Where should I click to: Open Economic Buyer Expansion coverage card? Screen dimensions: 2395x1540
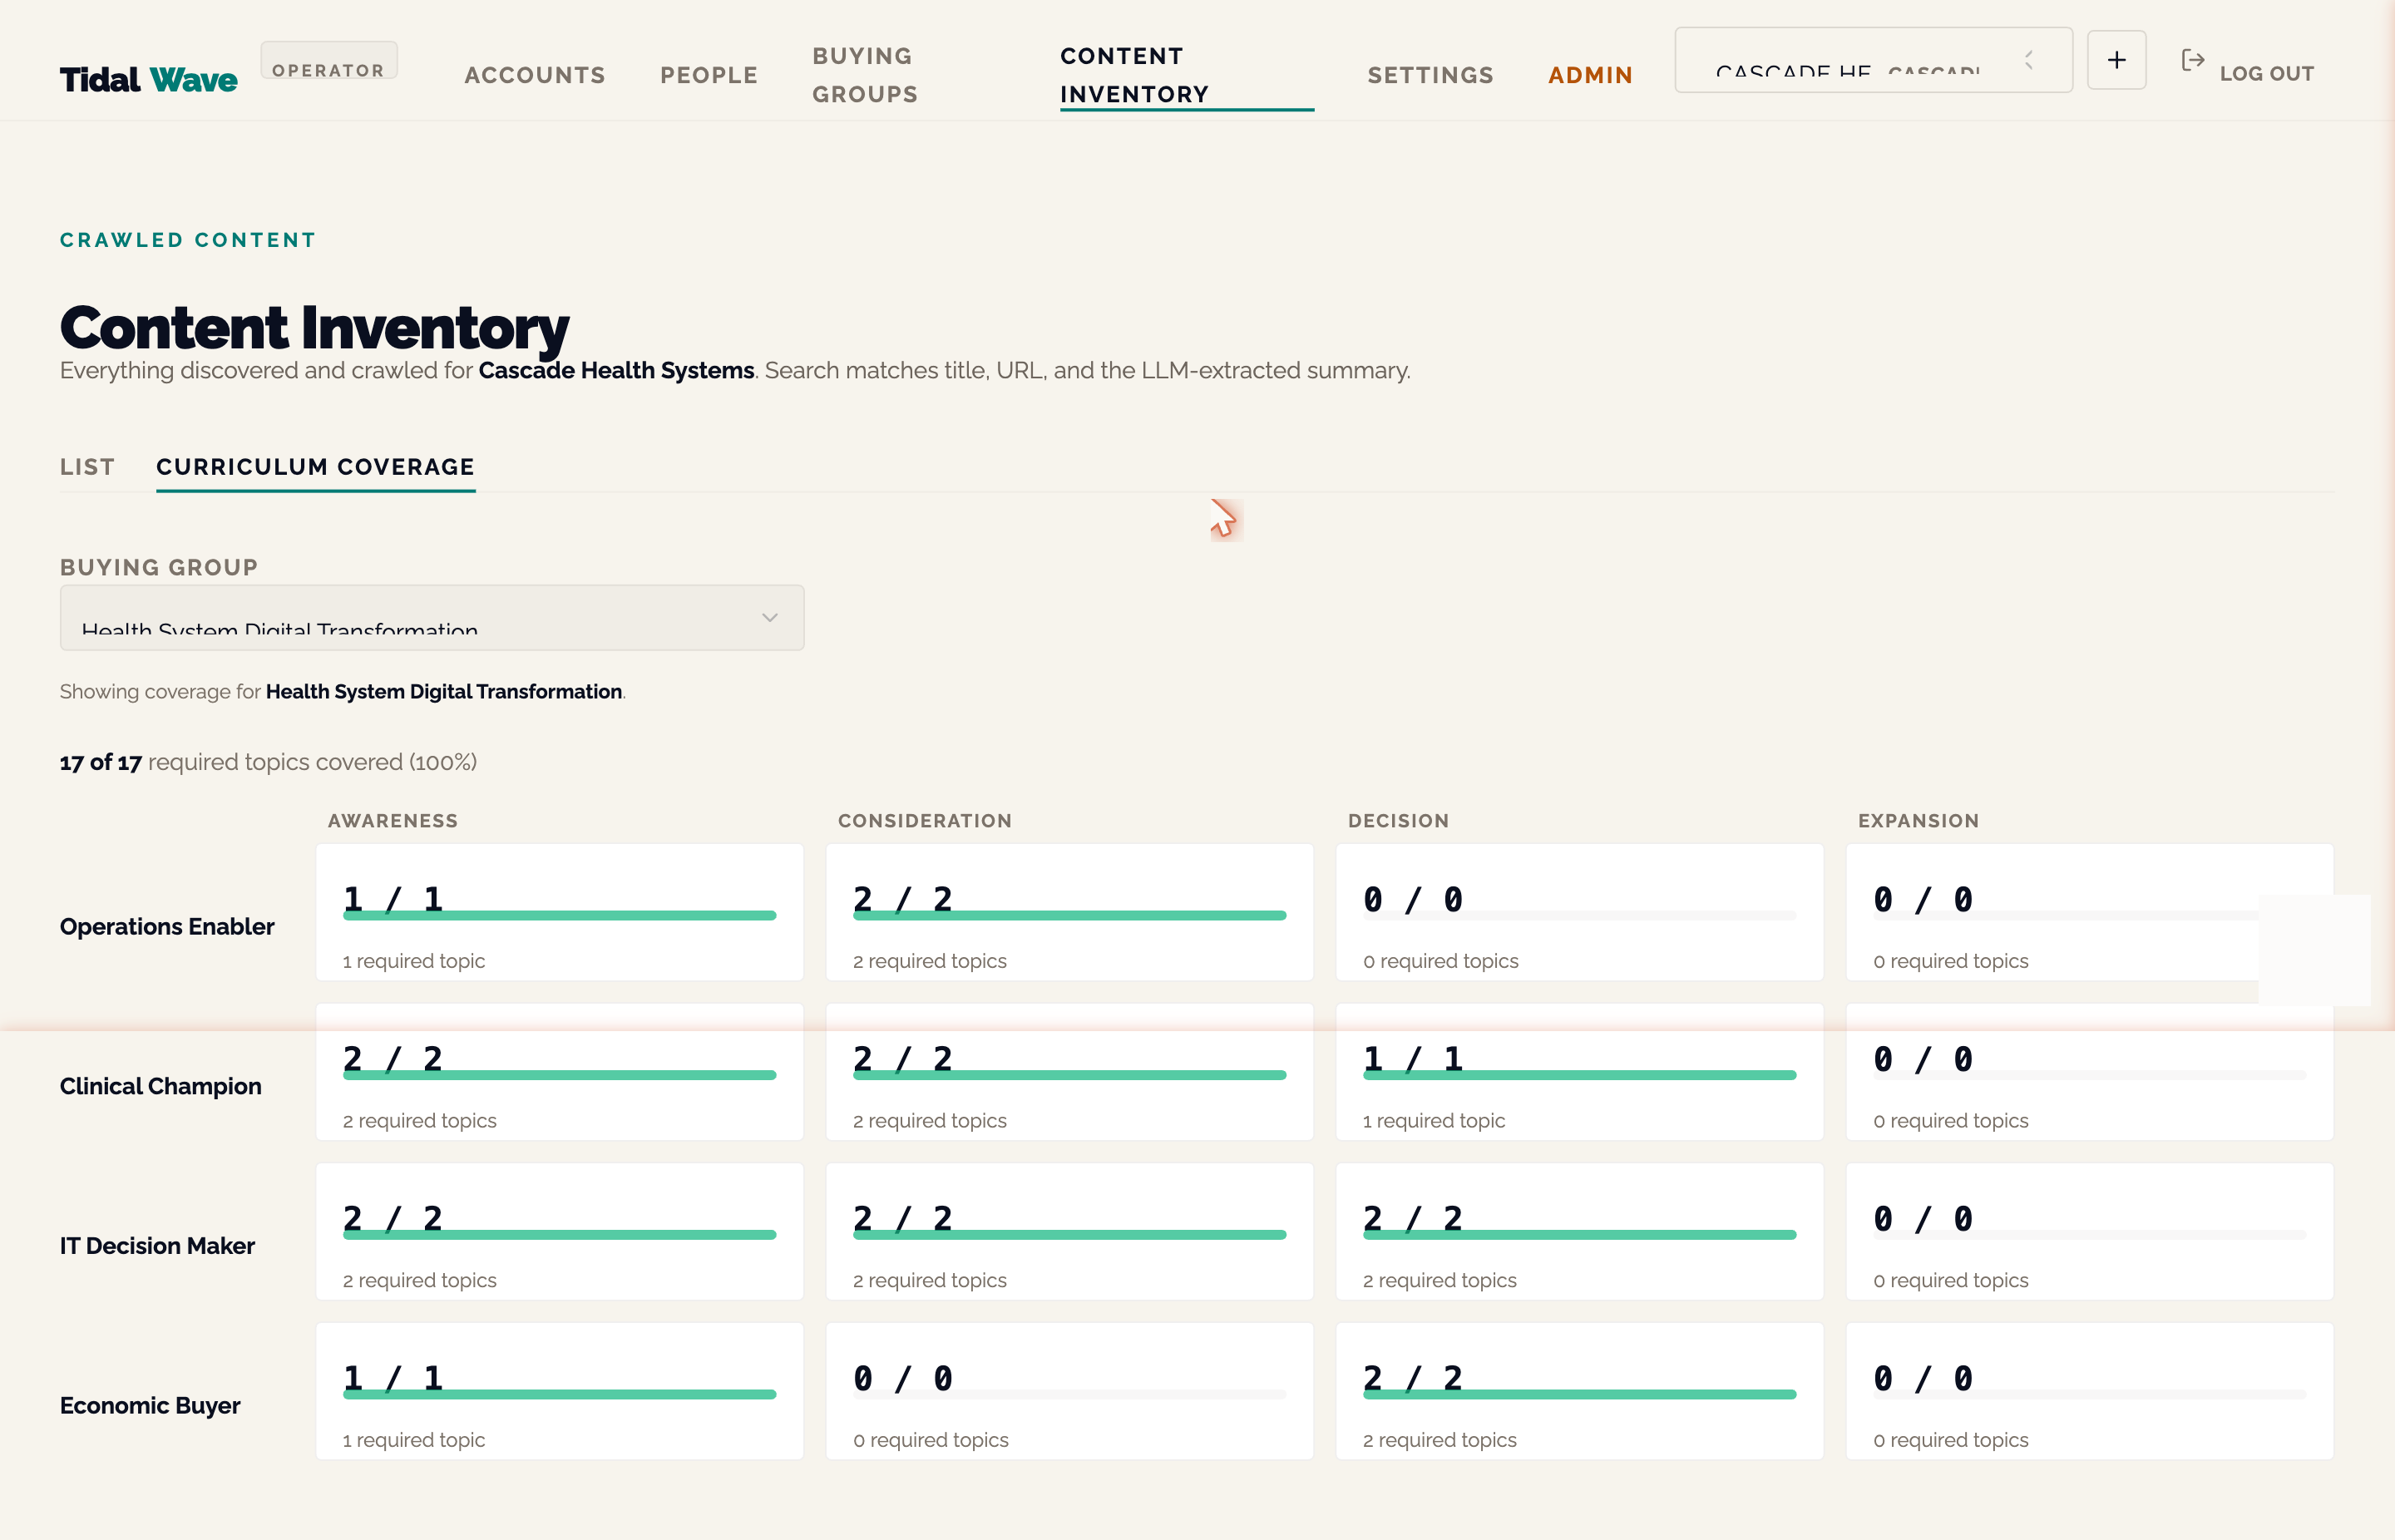pyautogui.click(x=2089, y=1391)
